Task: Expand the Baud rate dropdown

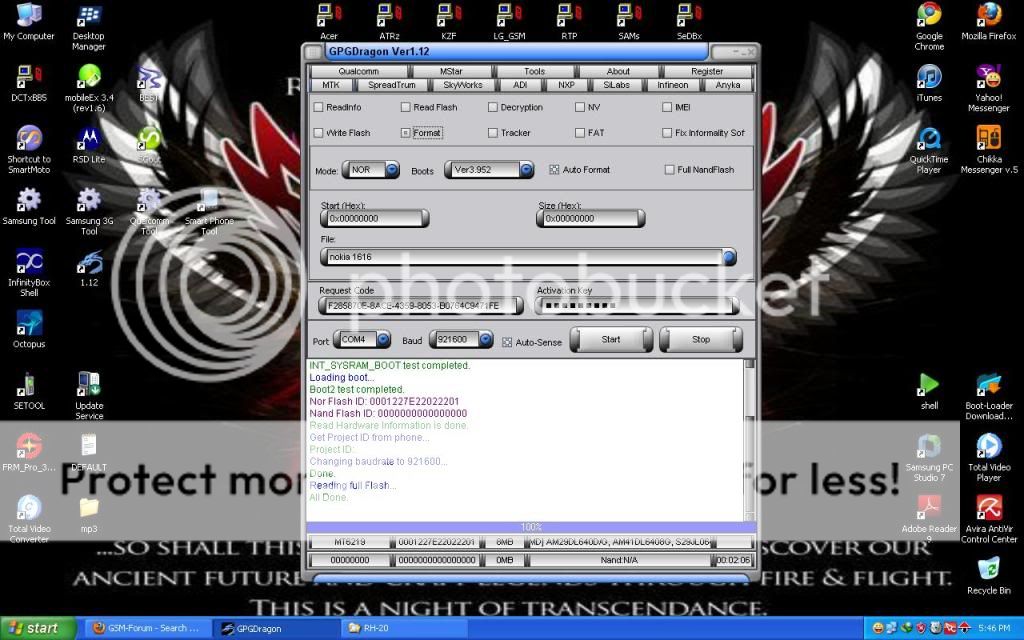Action: 486,340
